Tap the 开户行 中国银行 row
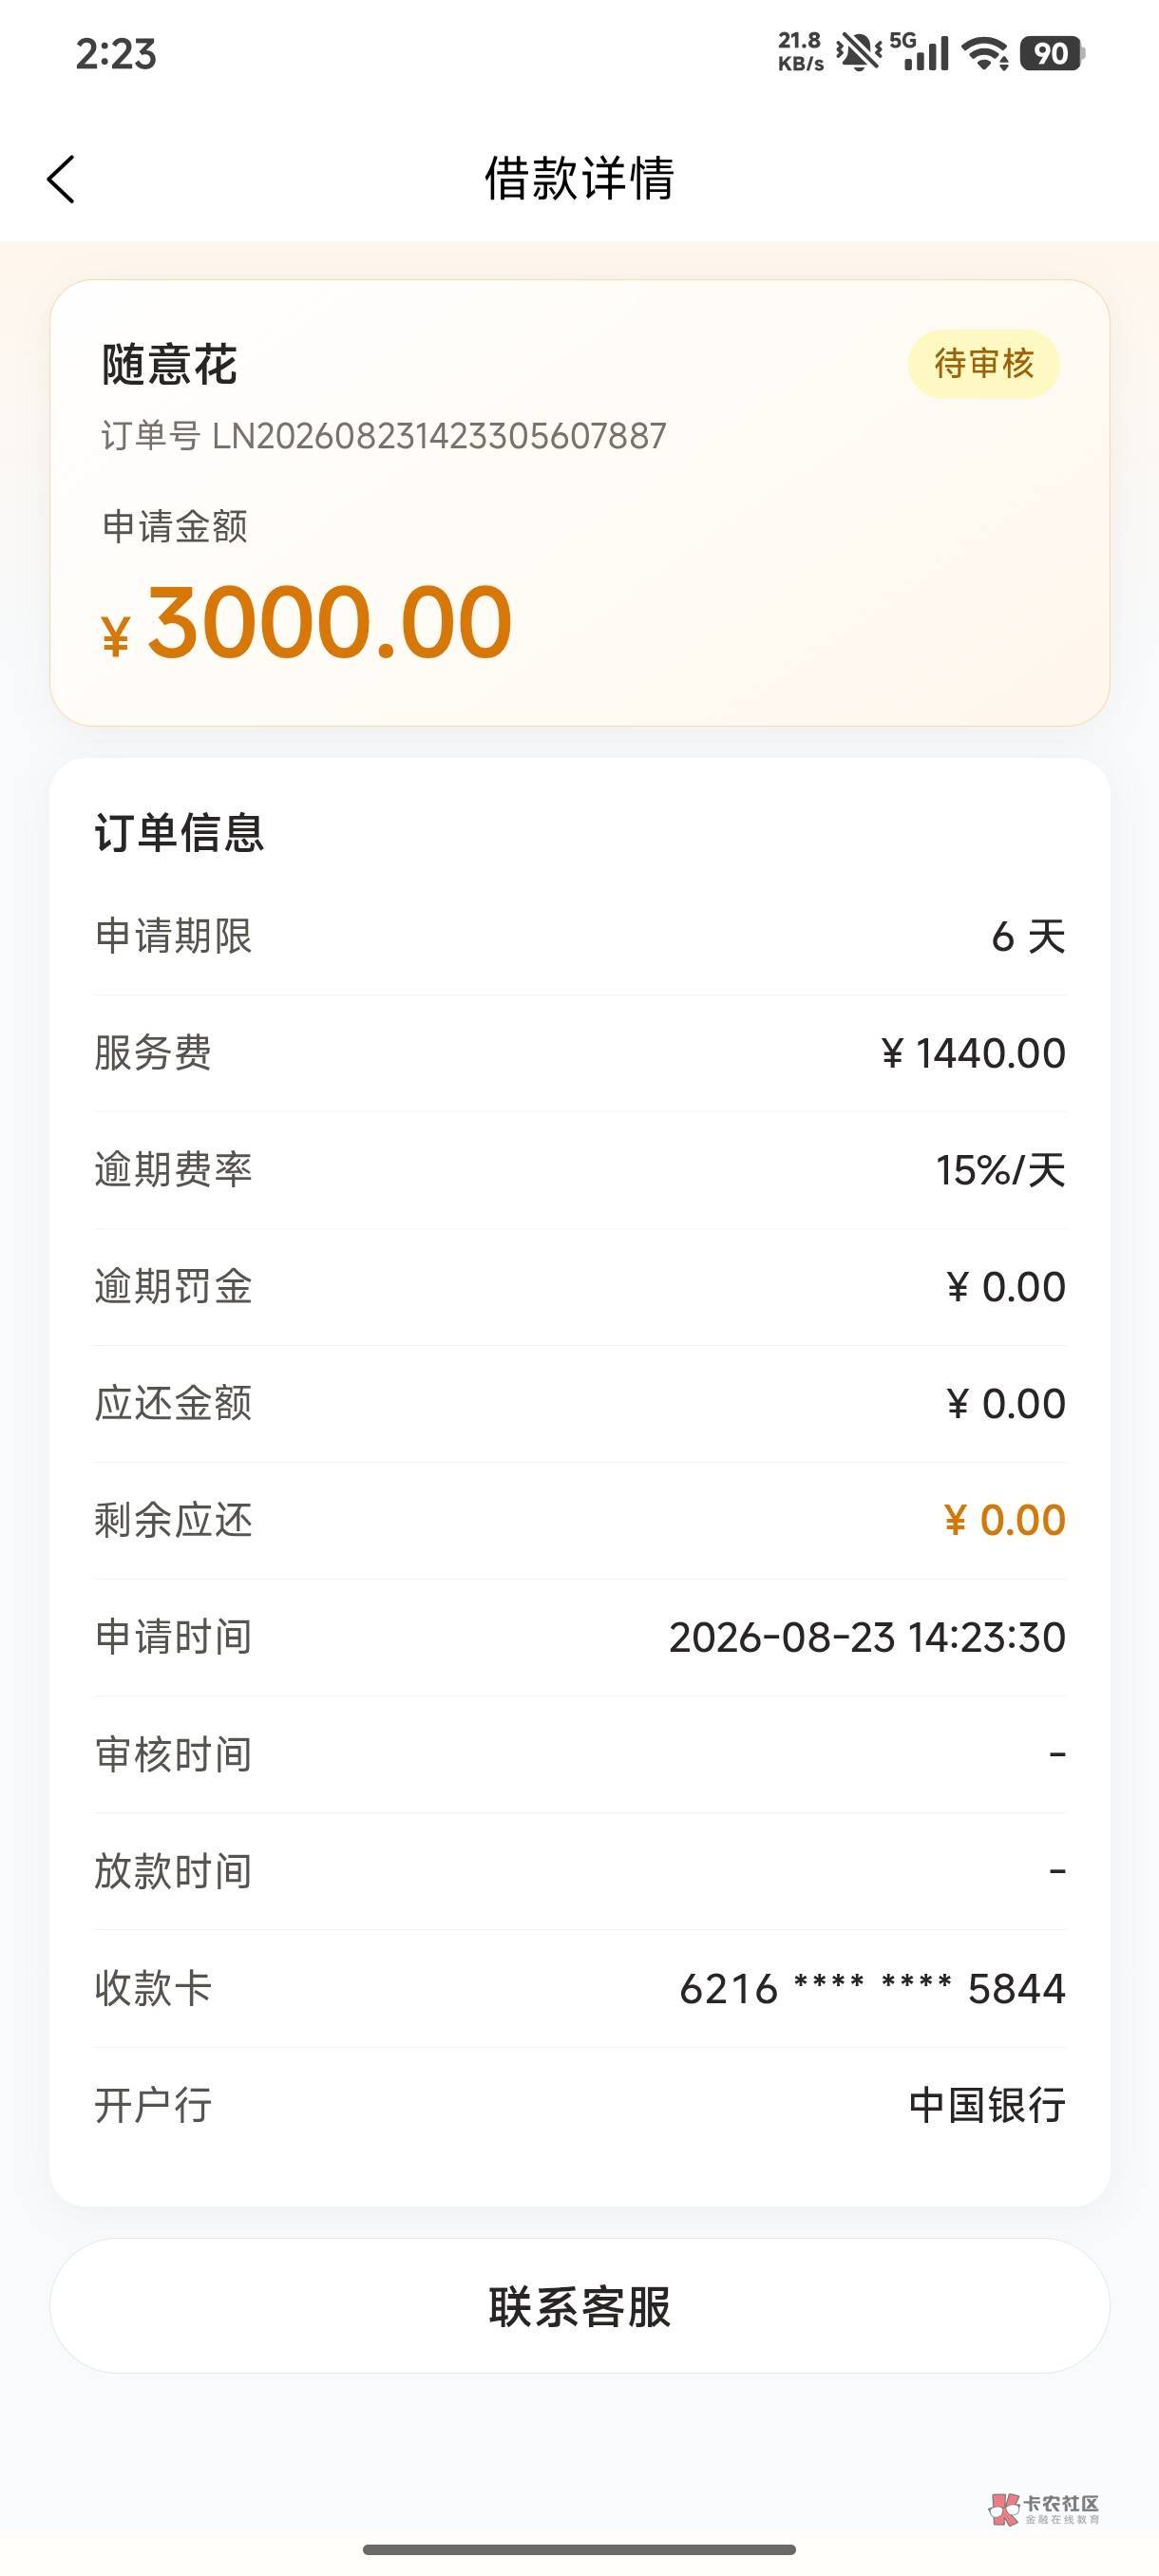Viewport: 1159px width, 2576px height. click(580, 2105)
